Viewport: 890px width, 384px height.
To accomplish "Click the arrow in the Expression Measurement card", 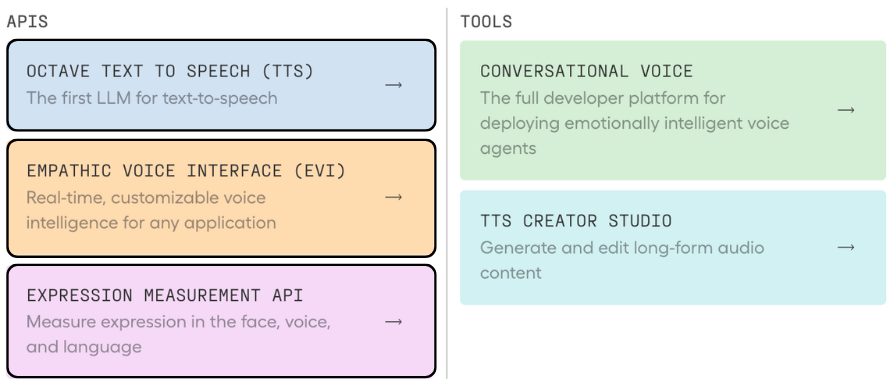I will [x=393, y=322].
